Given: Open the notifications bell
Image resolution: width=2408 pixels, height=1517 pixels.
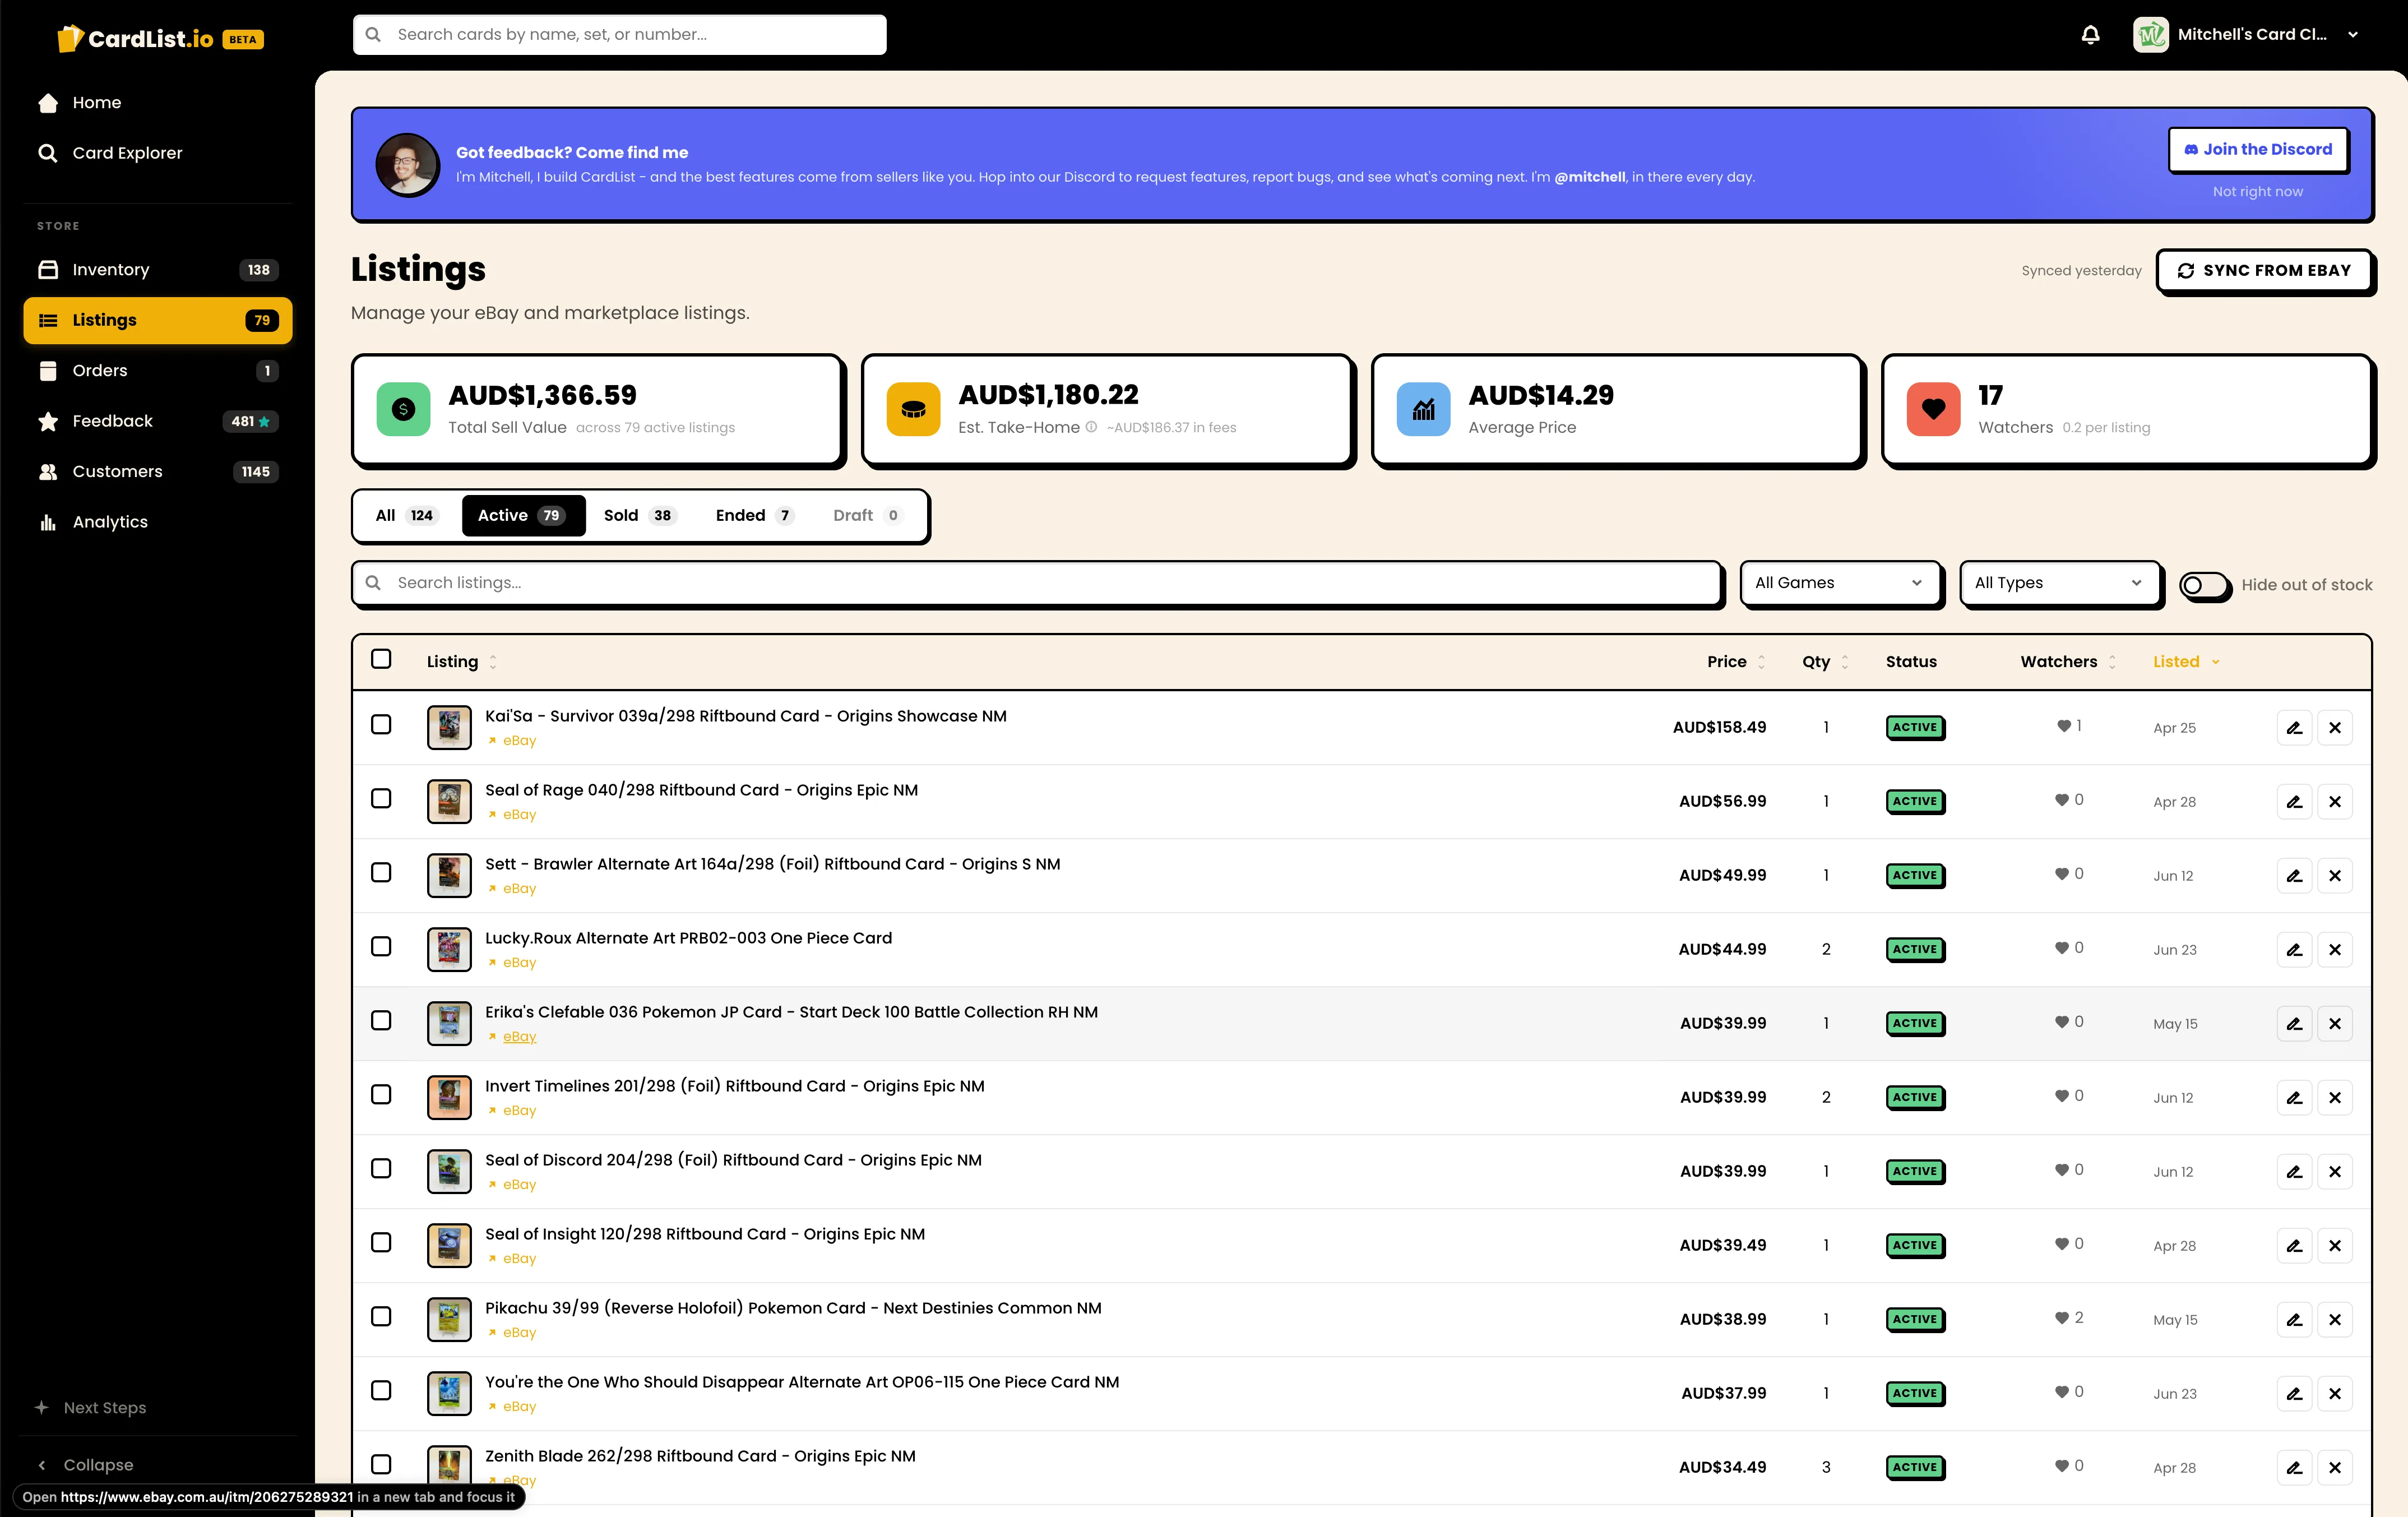Looking at the screenshot, I should tap(2090, 35).
